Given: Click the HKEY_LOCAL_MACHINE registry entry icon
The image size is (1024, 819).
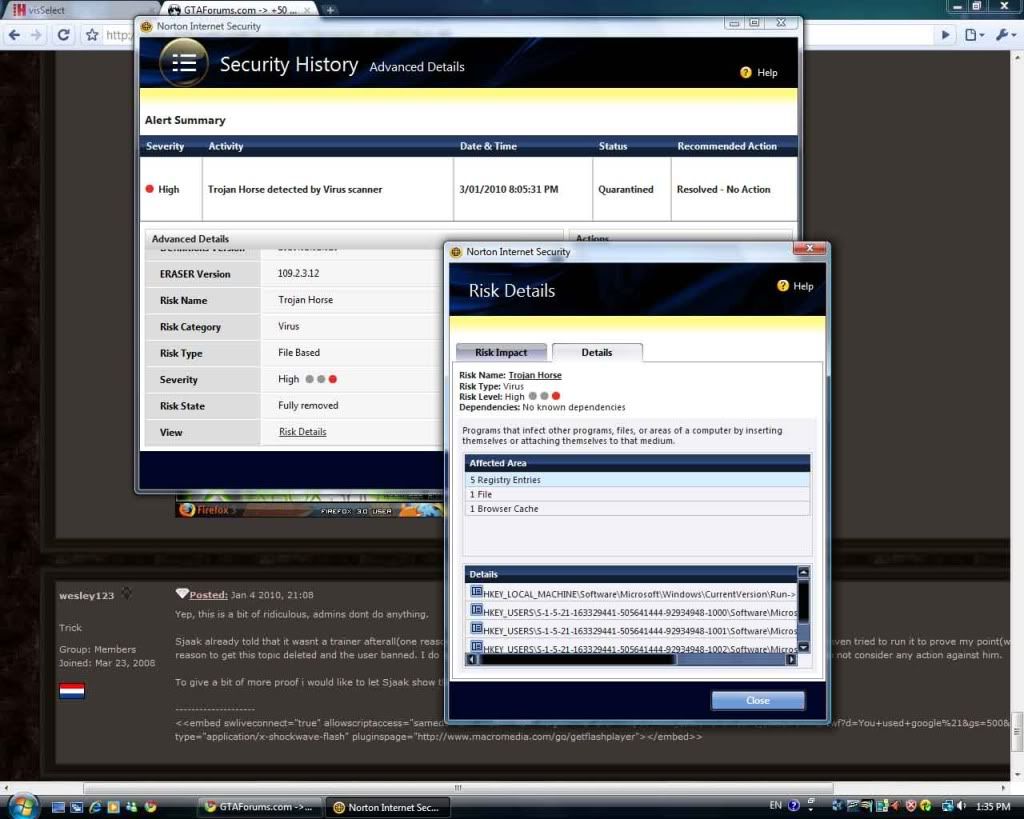Looking at the screenshot, I should click(x=477, y=593).
